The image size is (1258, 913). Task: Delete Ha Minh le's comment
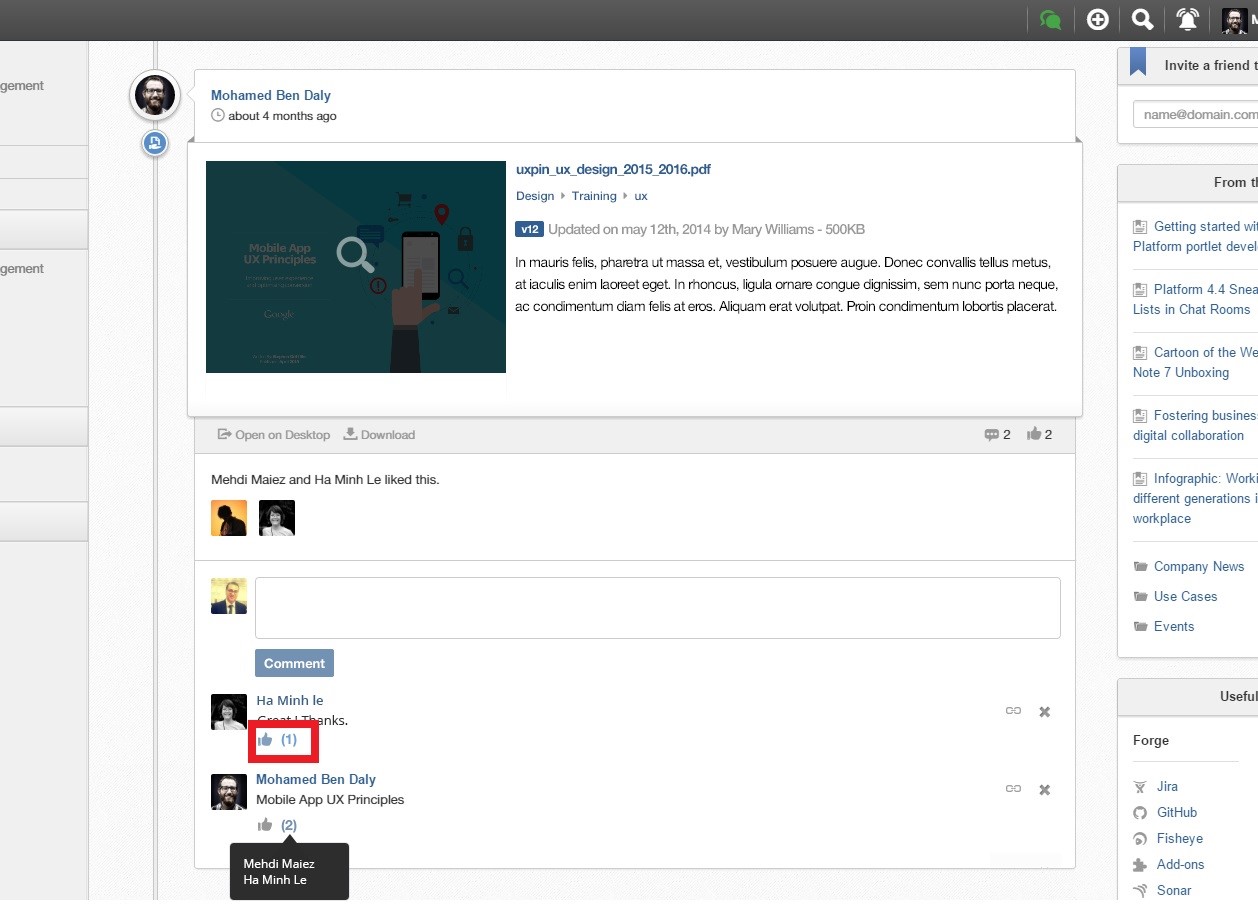pyautogui.click(x=1044, y=712)
